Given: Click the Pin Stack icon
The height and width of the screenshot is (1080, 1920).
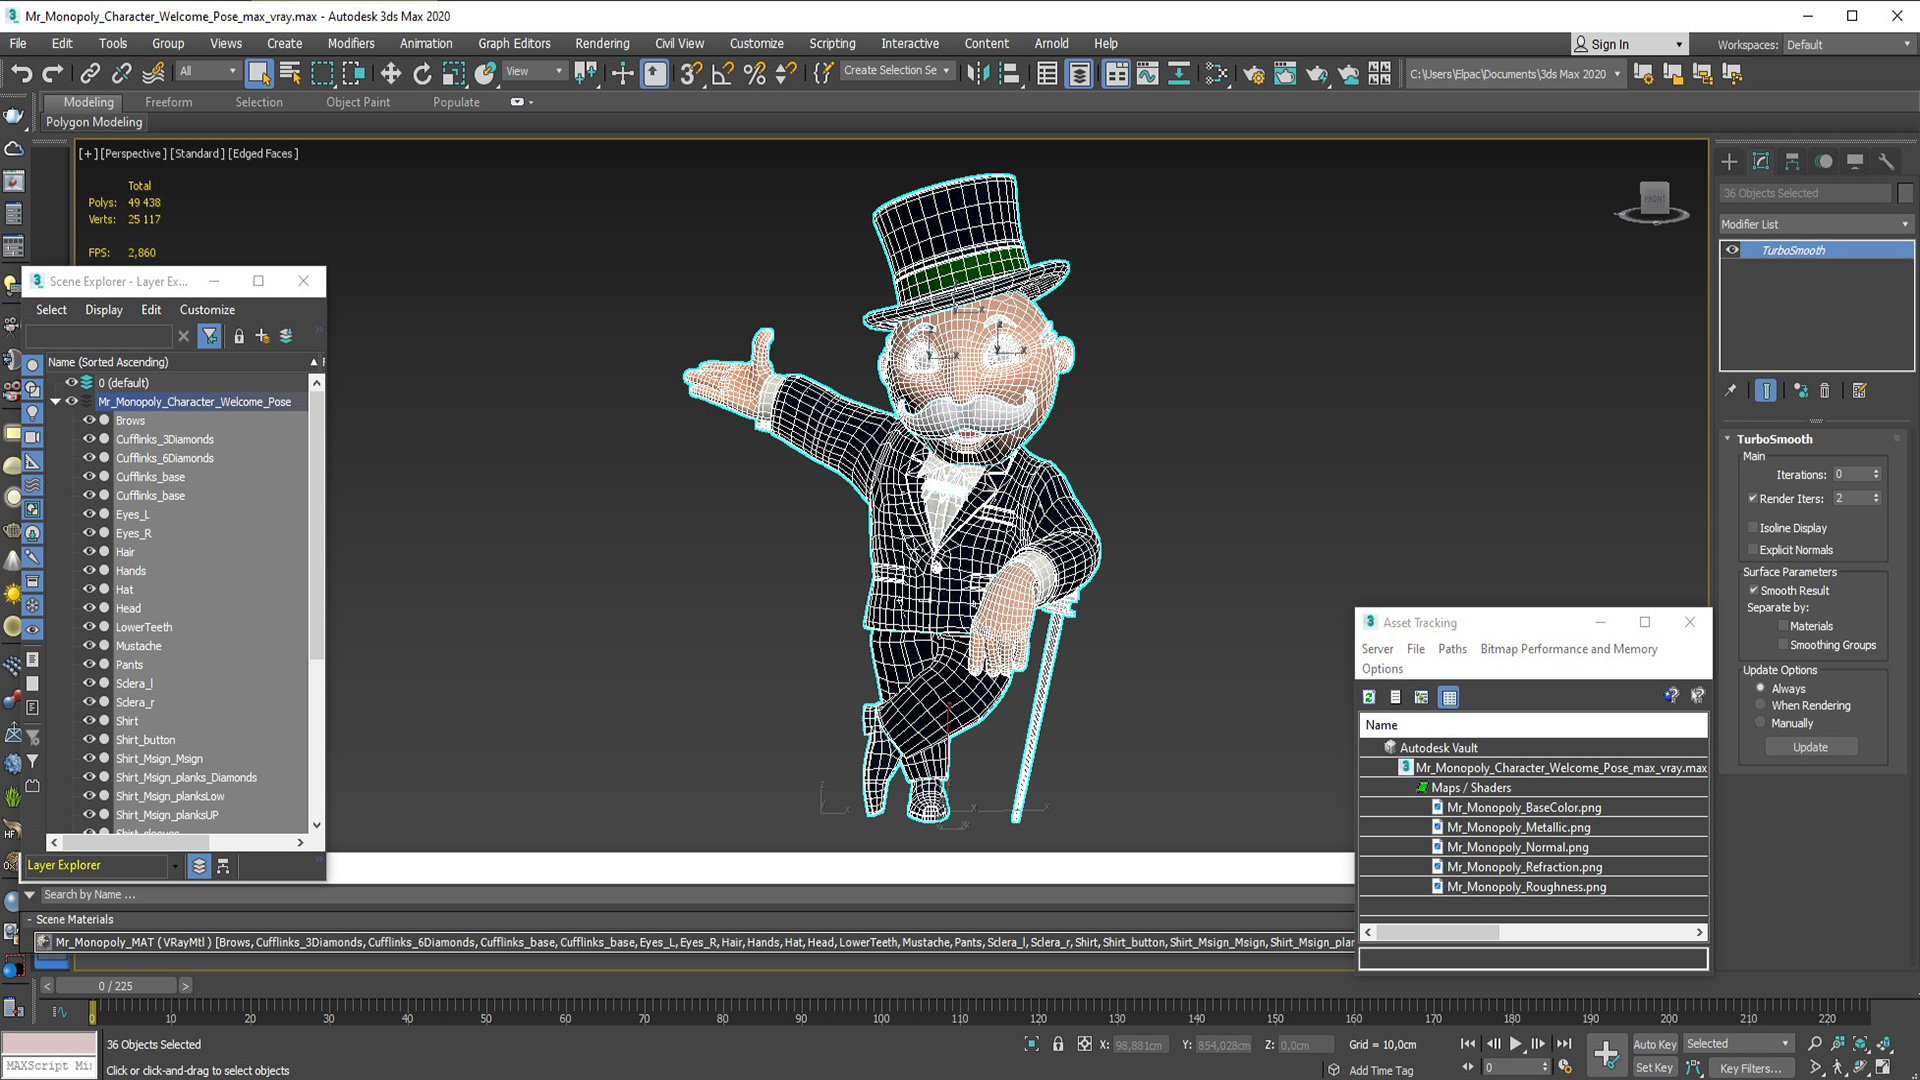Looking at the screenshot, I should point(1730,391).
